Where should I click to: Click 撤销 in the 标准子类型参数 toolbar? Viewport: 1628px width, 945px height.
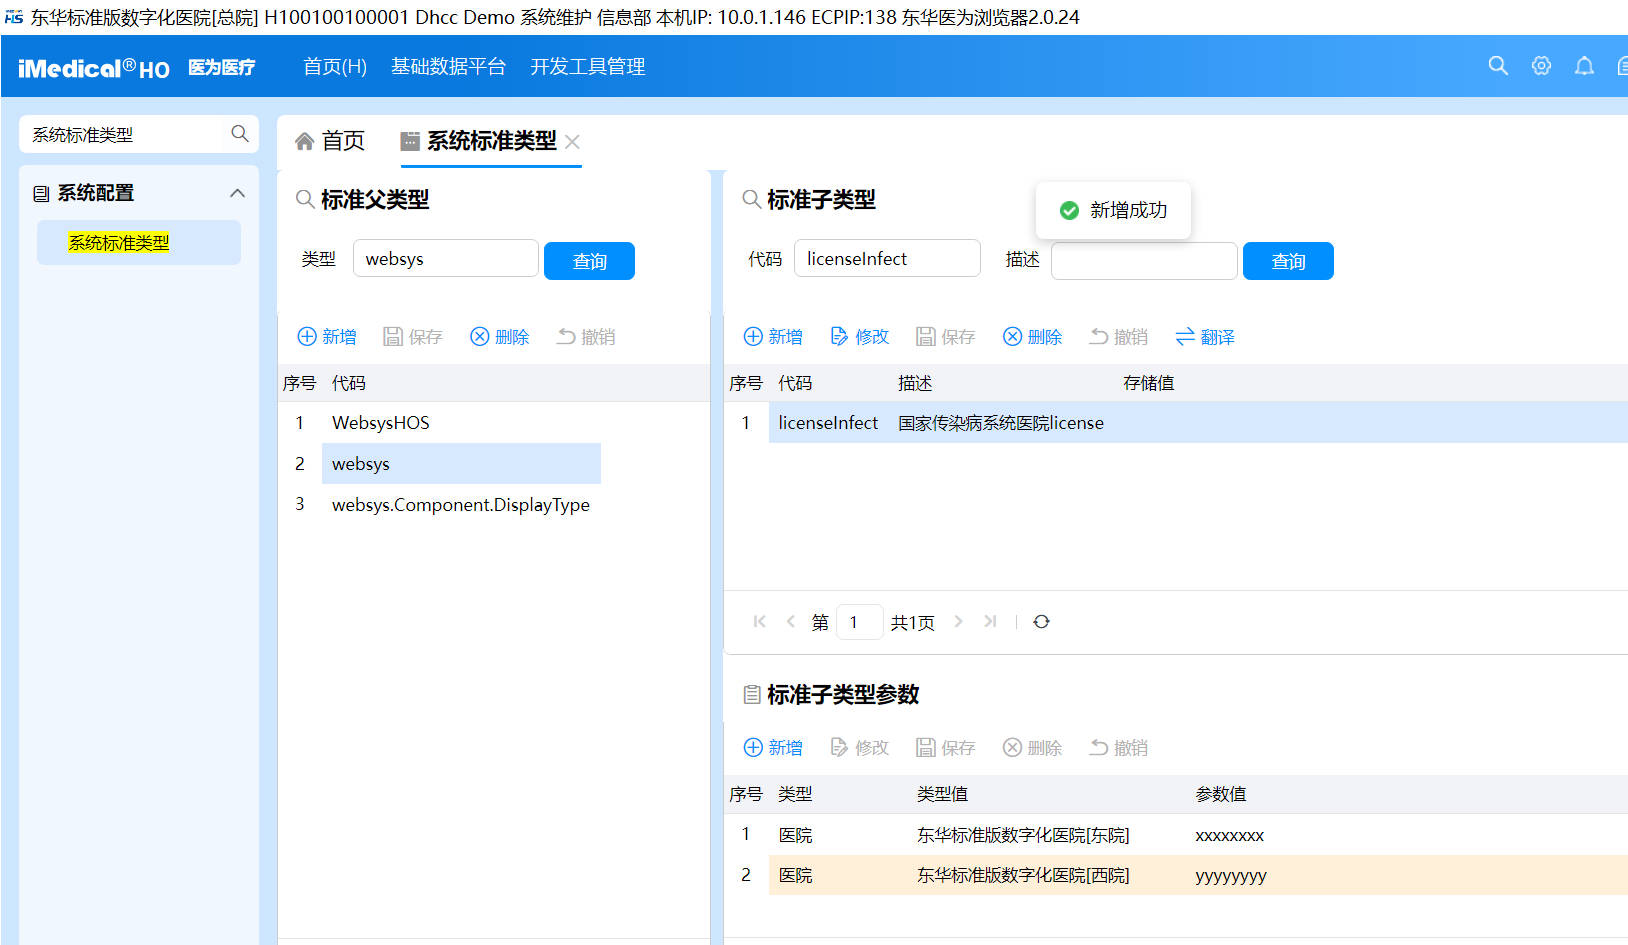(1119, 748)
